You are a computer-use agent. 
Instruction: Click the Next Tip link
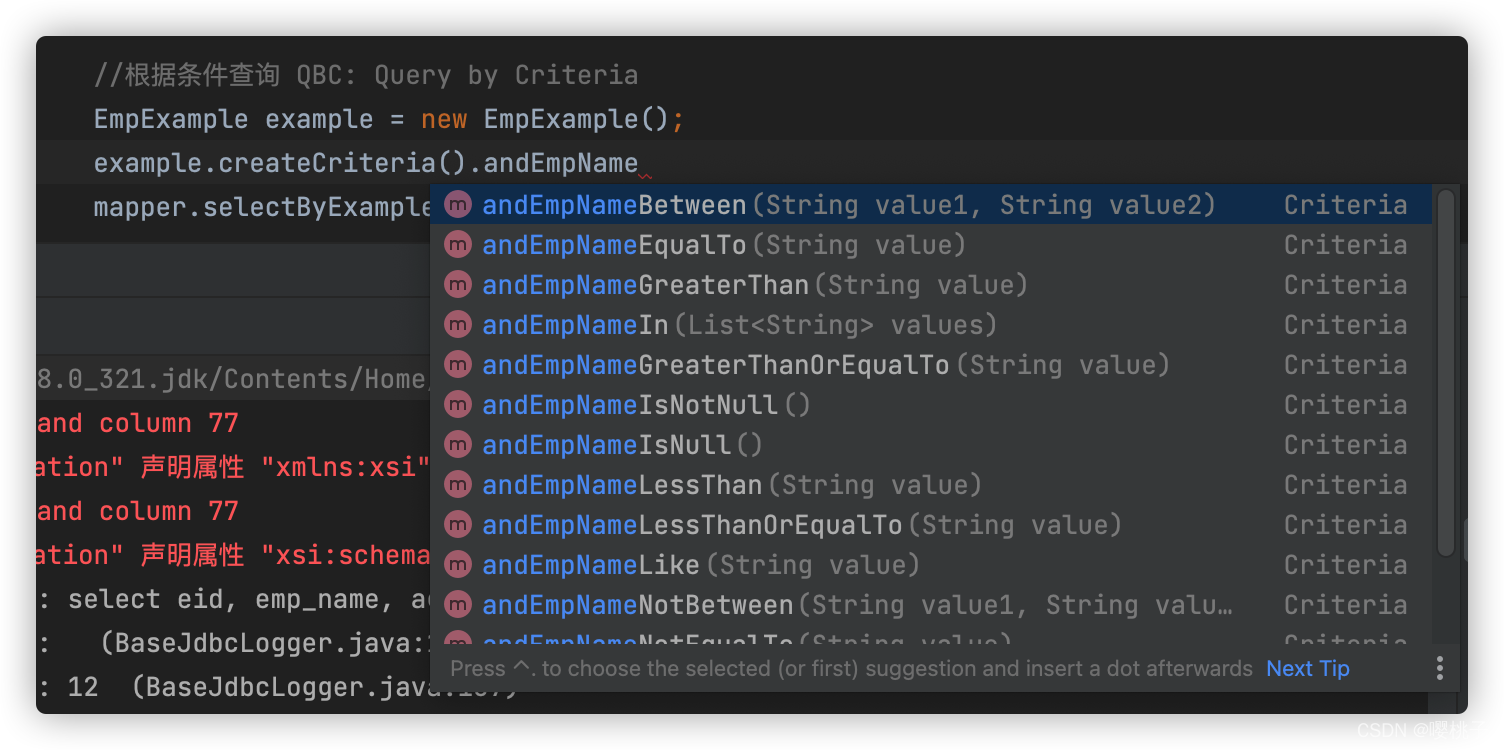tap(1307, 668)
